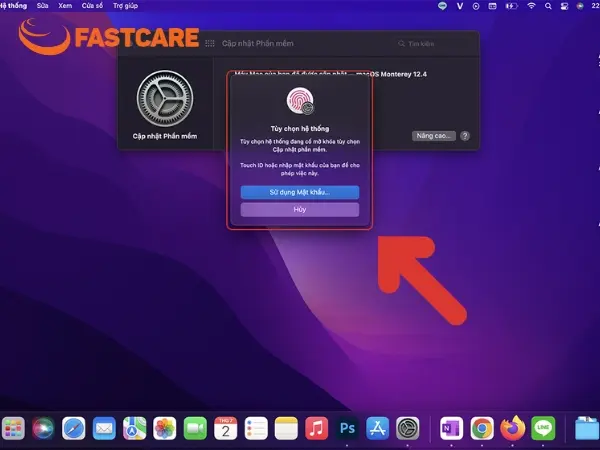Click the Touch ID fingerprint icon
600x450 pixels.
(300, 101)
